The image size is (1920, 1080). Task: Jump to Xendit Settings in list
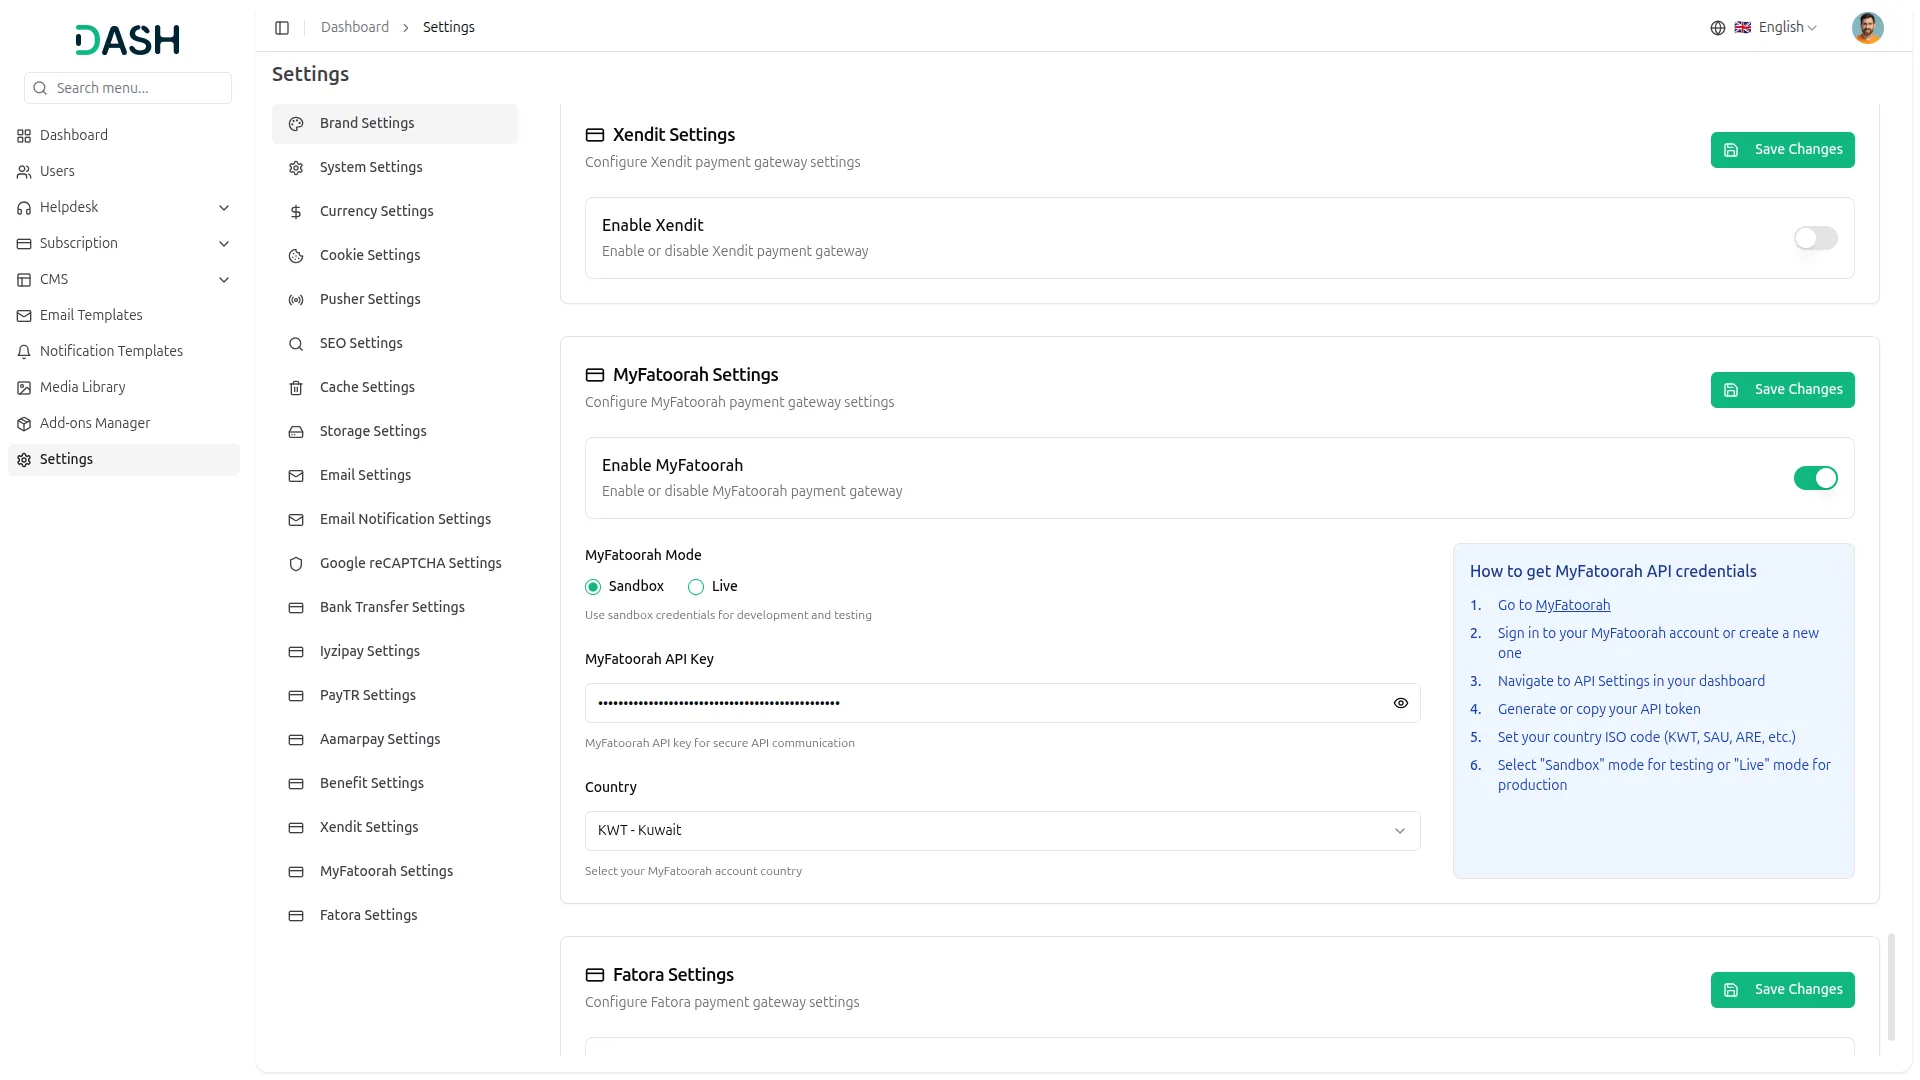(394, 828)
